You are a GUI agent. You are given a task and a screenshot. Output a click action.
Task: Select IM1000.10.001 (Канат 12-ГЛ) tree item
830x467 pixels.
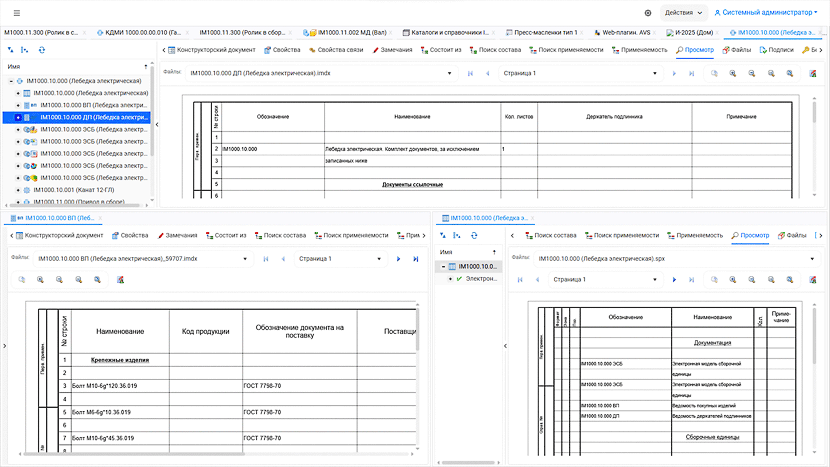[x=85, y=188]
